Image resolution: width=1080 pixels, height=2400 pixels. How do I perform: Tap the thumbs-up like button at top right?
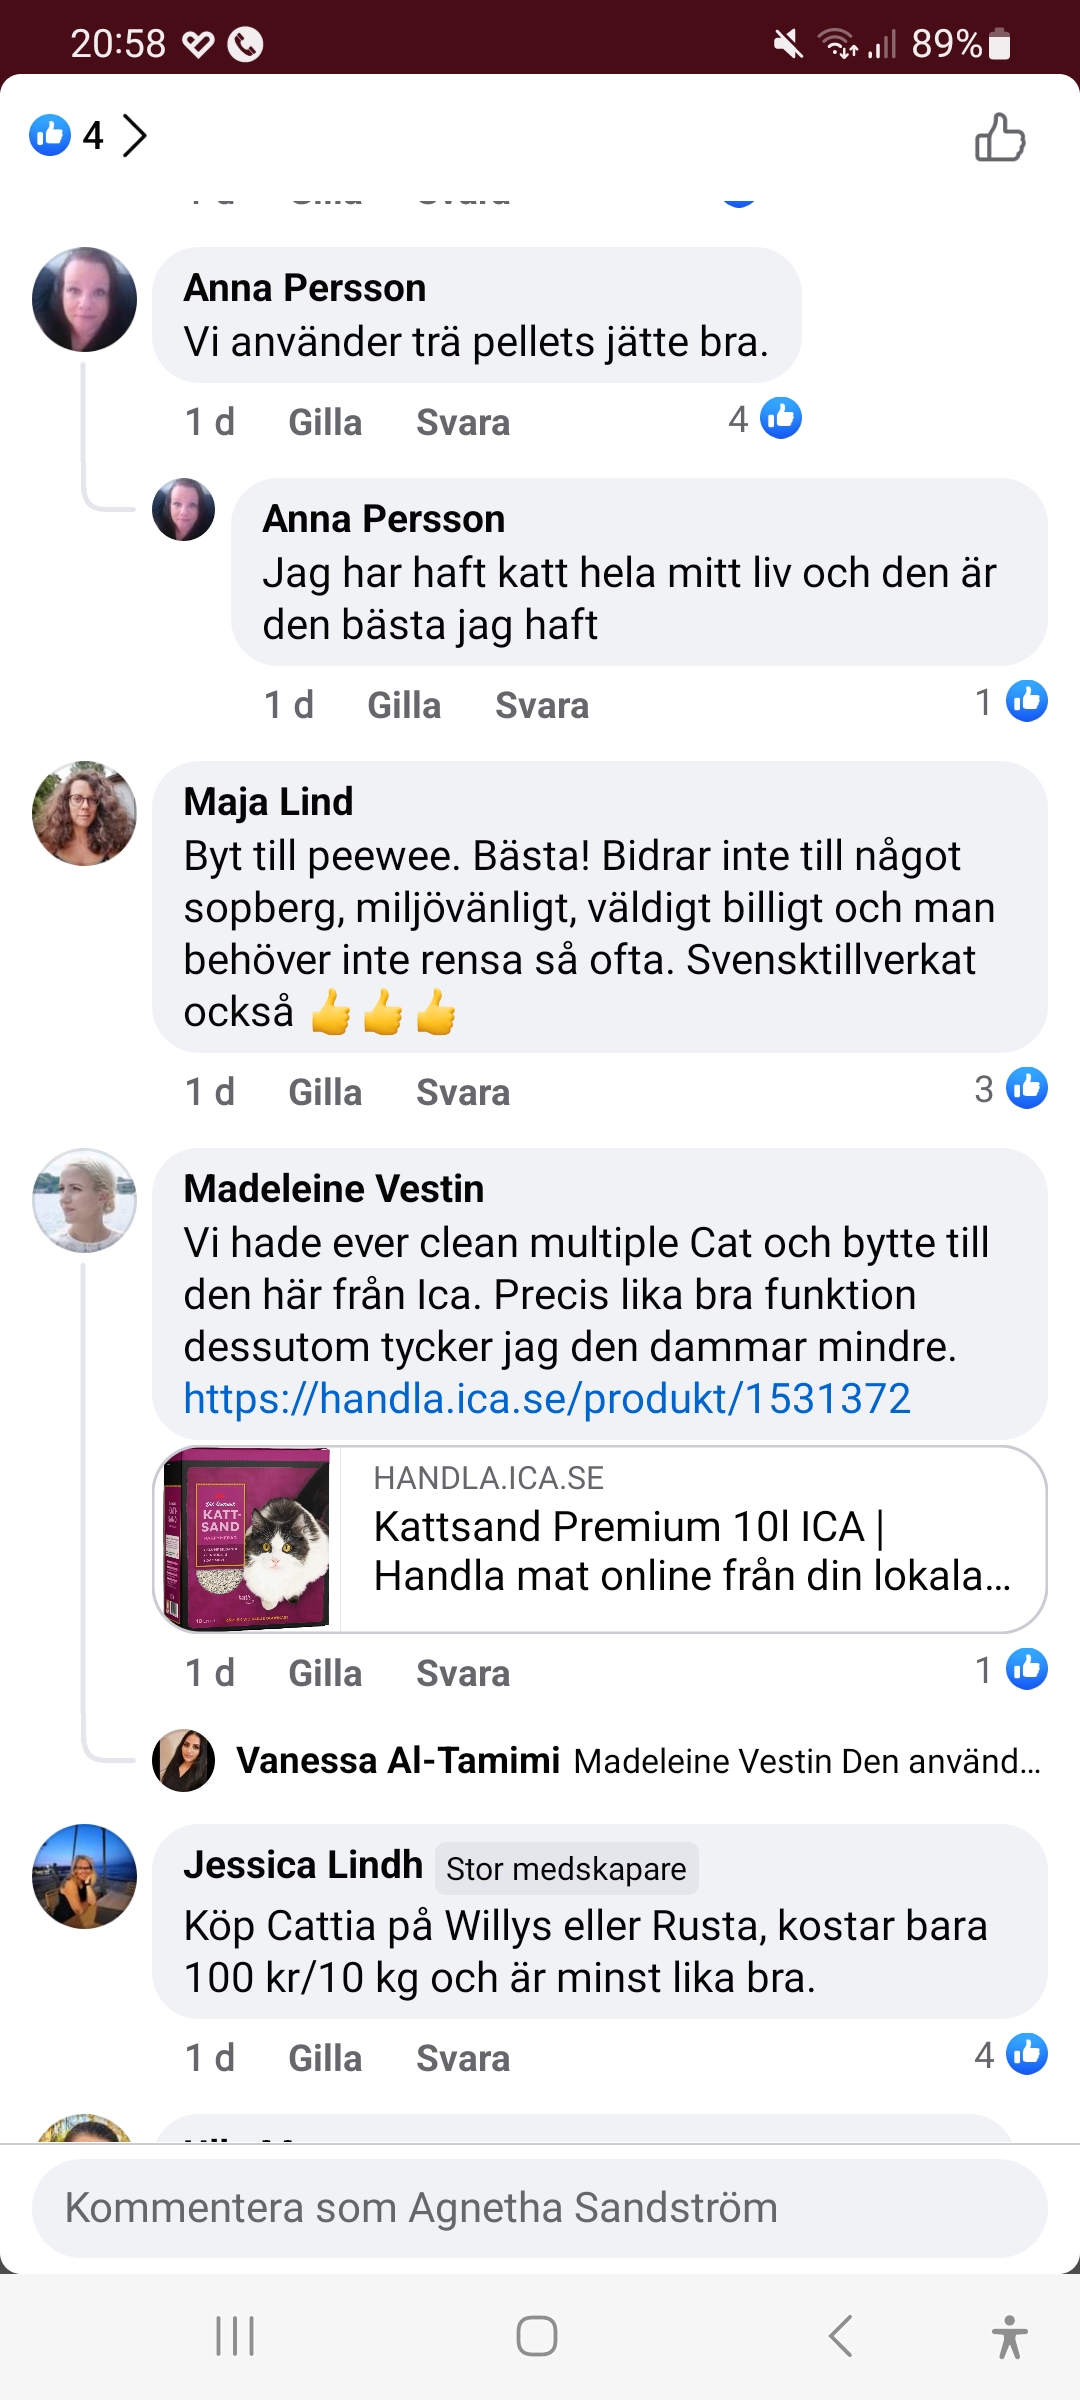pos(1000,137)
